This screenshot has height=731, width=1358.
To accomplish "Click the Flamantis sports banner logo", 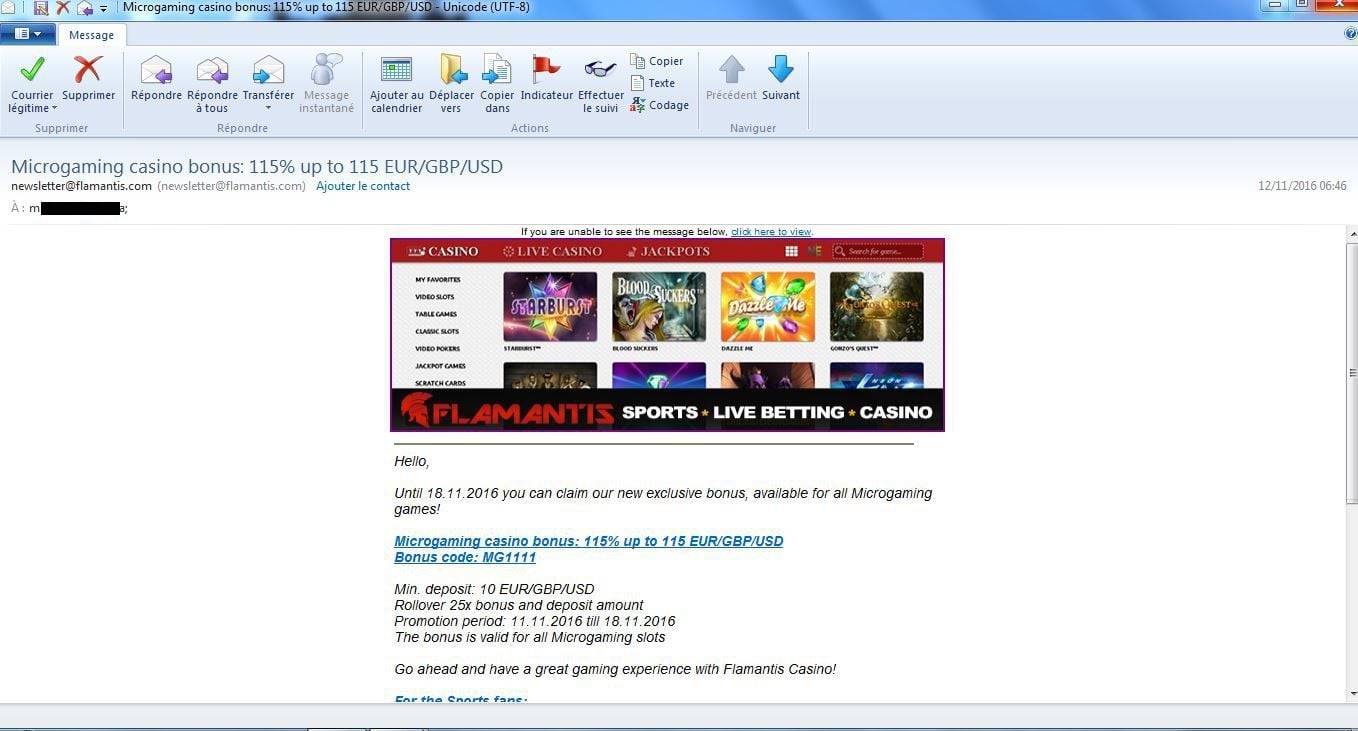I will (x=507, y=410).
